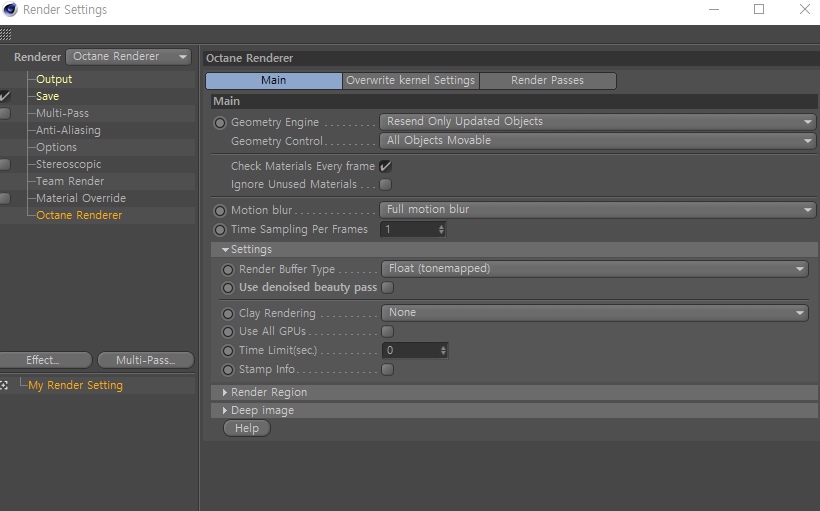Select Octane Renderer in the settings list
The image size is (820, 511).
tap(79, 215)
